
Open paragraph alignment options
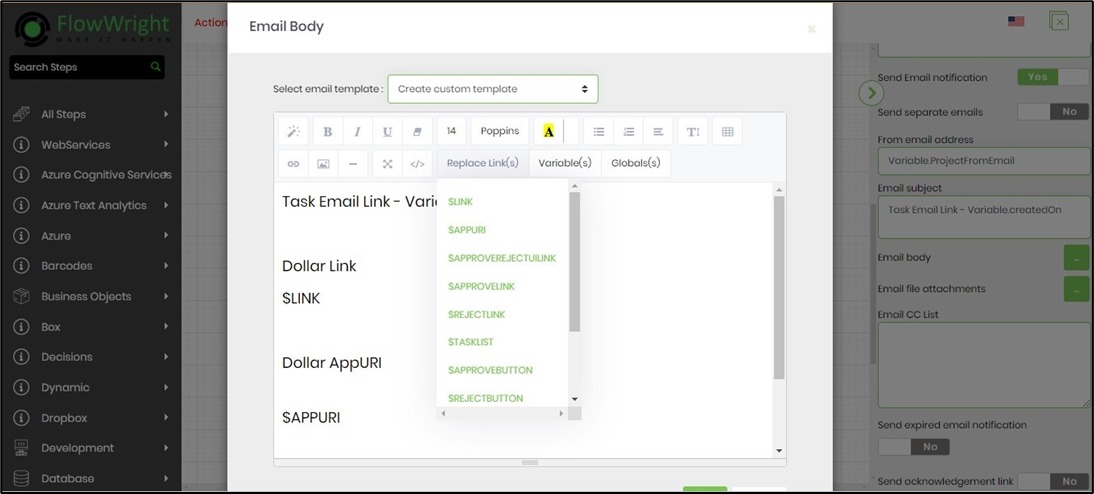tap(658, 131)
